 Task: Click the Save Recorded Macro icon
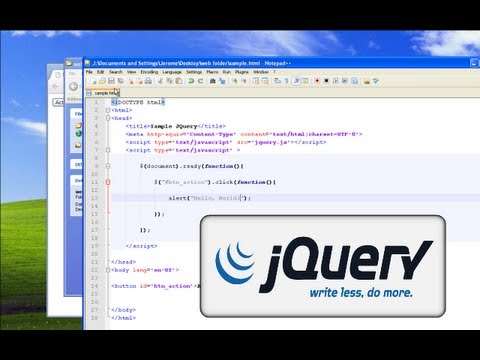point(354,81)
